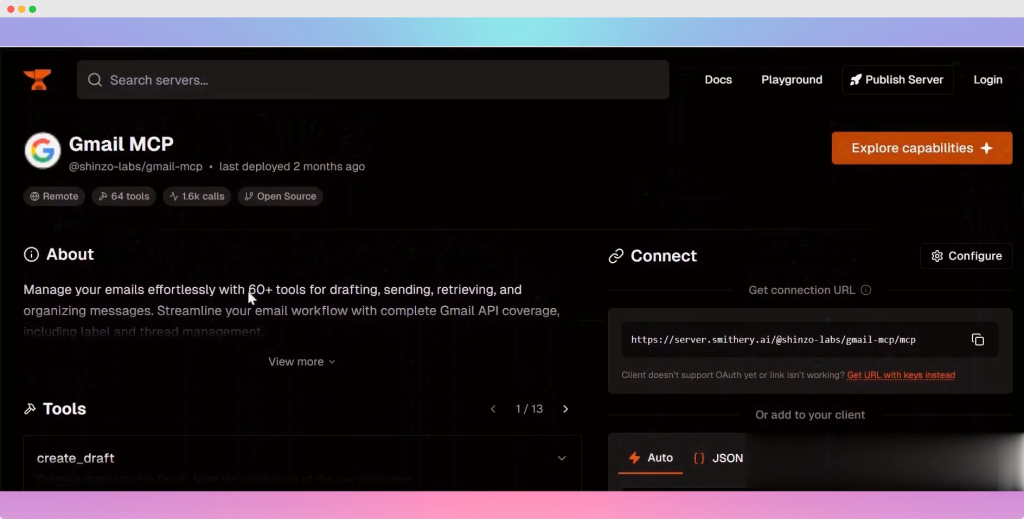Click Get URL with keys instead link
The image size is (1024, 519).
(x=900, y=375)
